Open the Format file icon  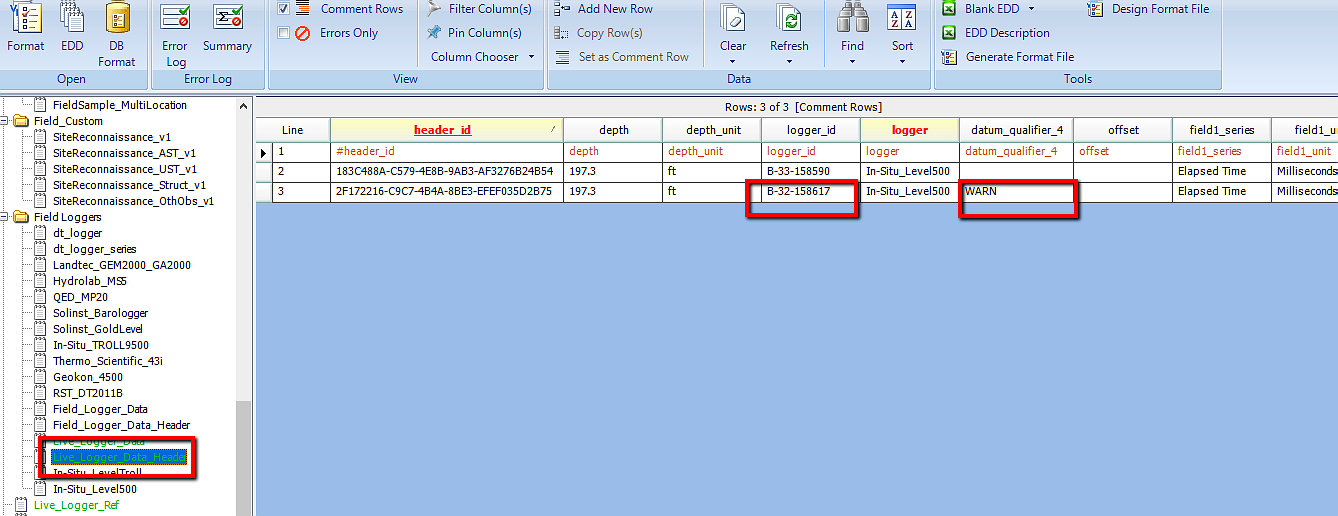pyautogui.click(x=25, y=27)
